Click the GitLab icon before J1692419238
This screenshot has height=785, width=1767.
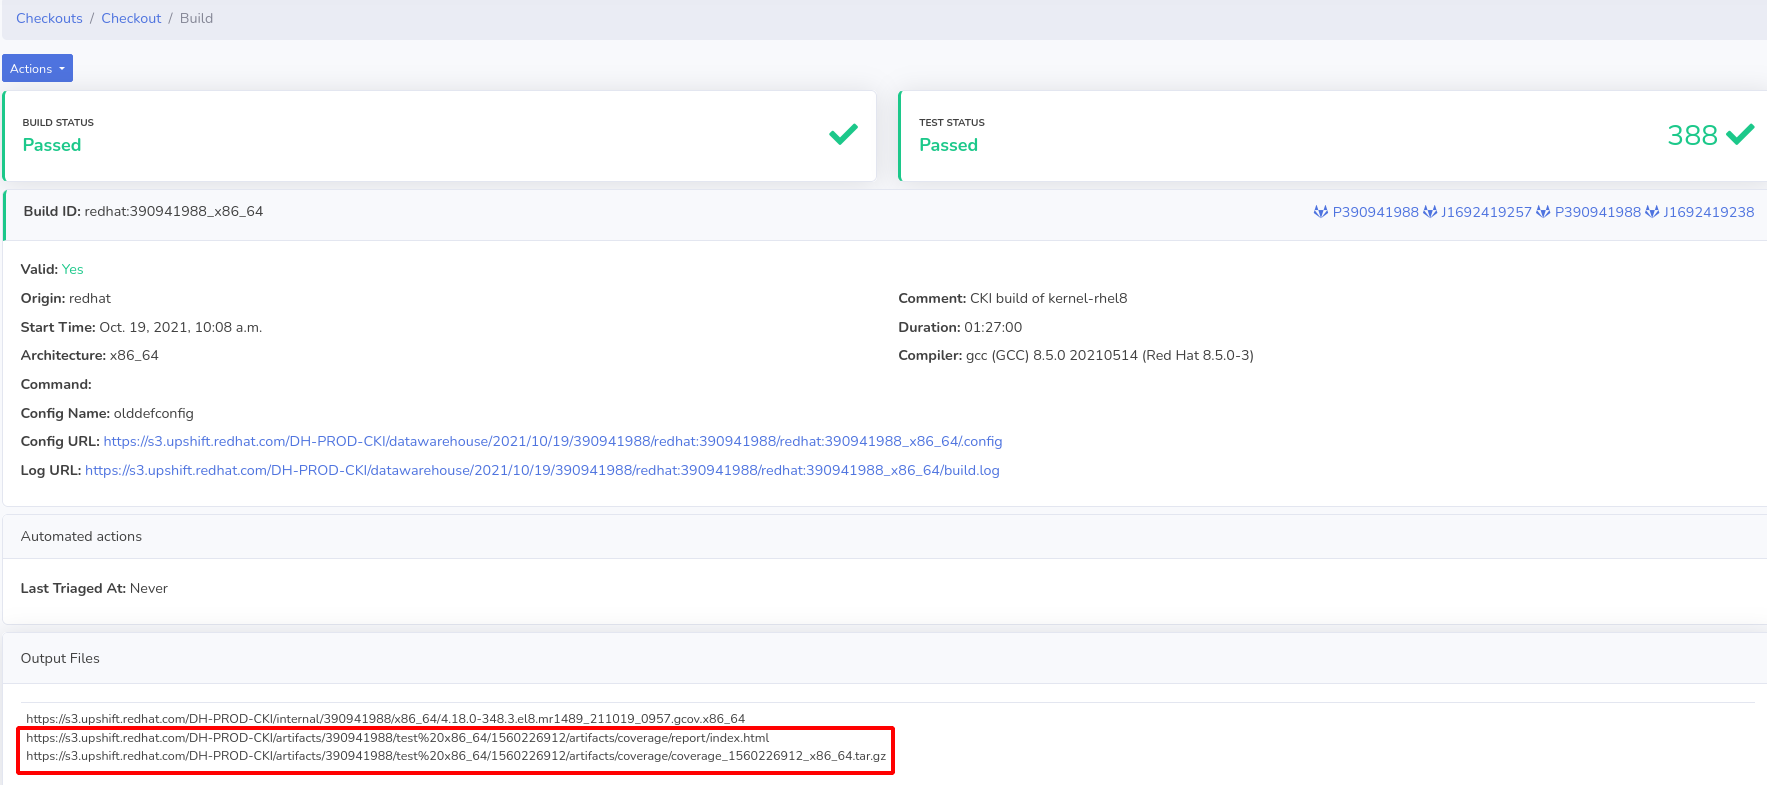tap(1652, 212)
